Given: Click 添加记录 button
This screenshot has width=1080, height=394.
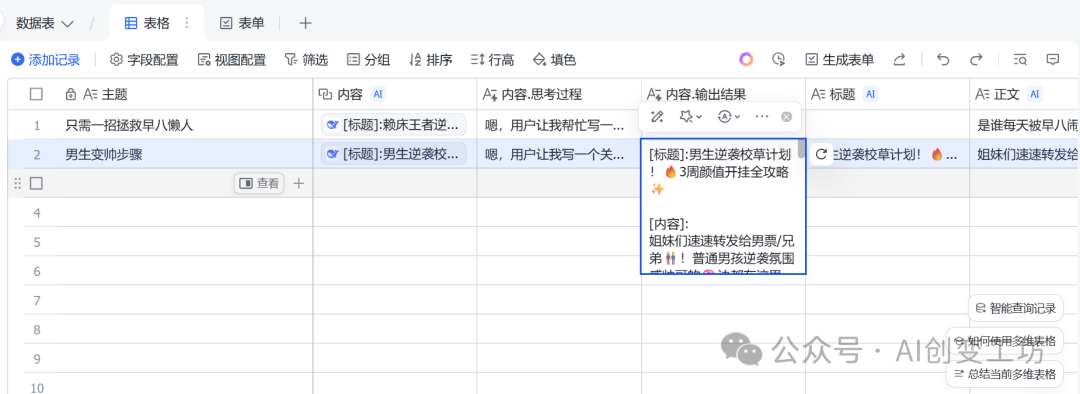Looking at the screenshot, I should [x=45, y=60].
